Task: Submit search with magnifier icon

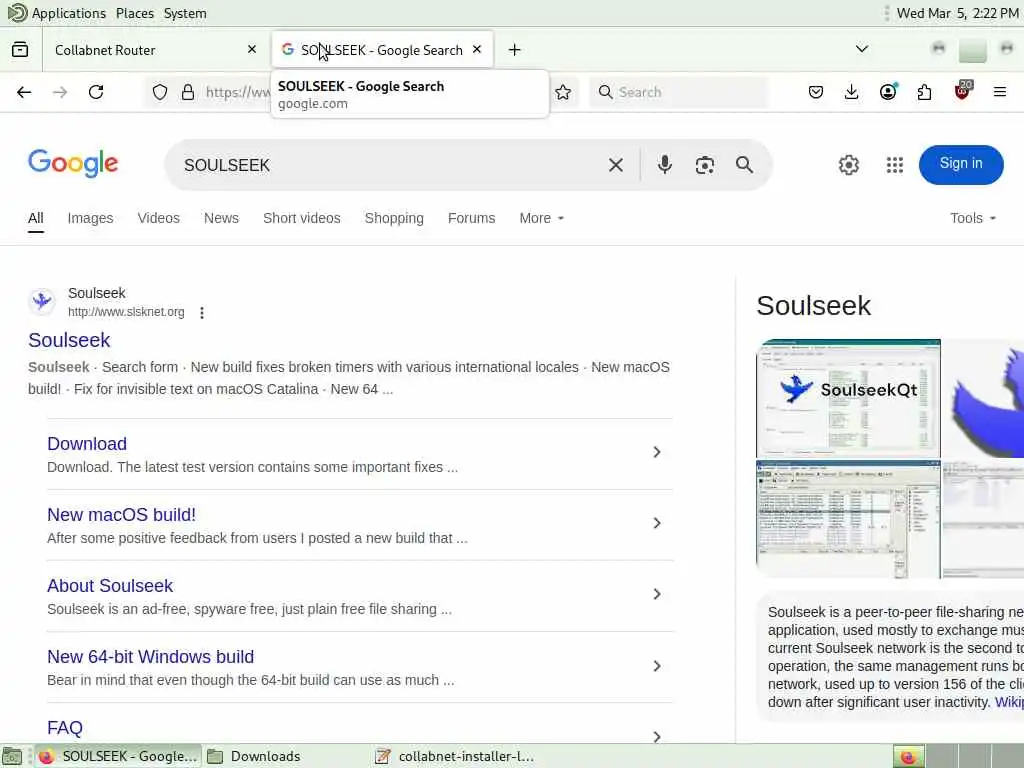Action: tap(744, 165)
